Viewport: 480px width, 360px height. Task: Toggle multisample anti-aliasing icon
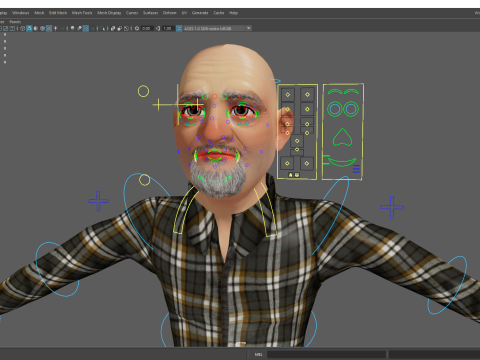coord(86,28)
